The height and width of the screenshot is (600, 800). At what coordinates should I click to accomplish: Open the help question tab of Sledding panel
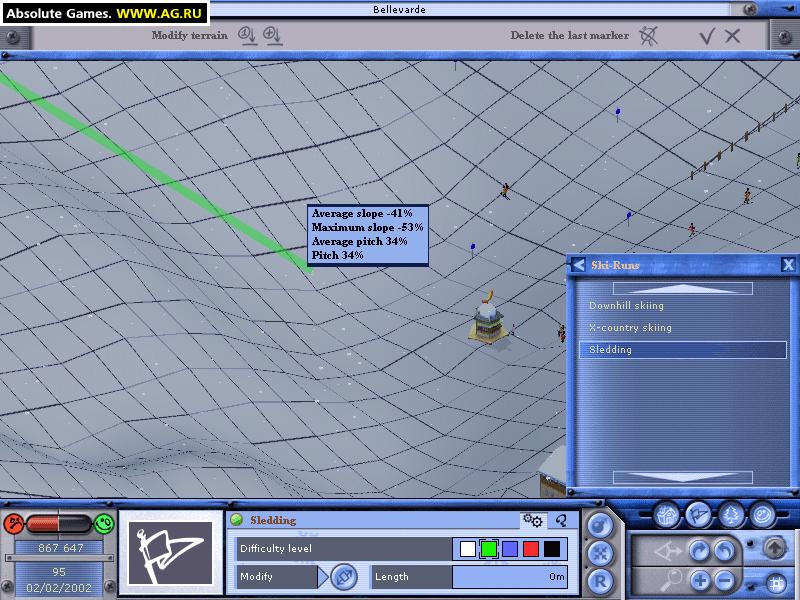click(x=561, y=520)
